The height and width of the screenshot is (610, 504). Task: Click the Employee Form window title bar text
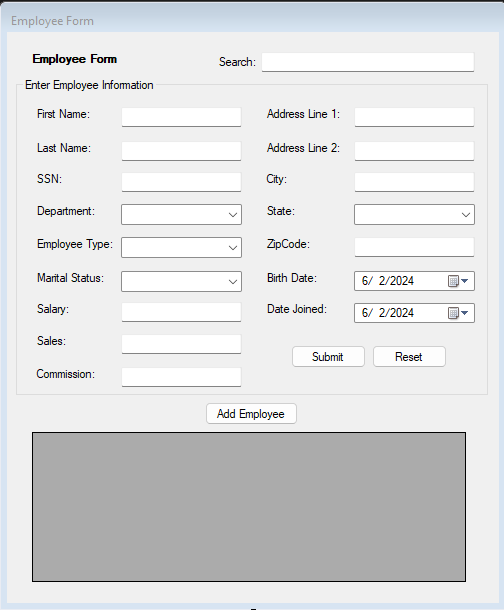click(52, 21)
